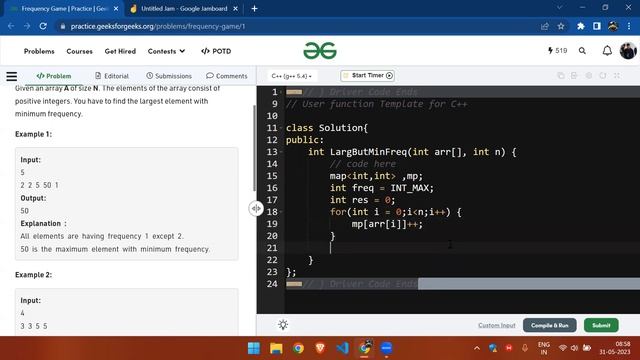Open the hamburger sidebar menu
640x360 pixels.
[x=12, y=76]
